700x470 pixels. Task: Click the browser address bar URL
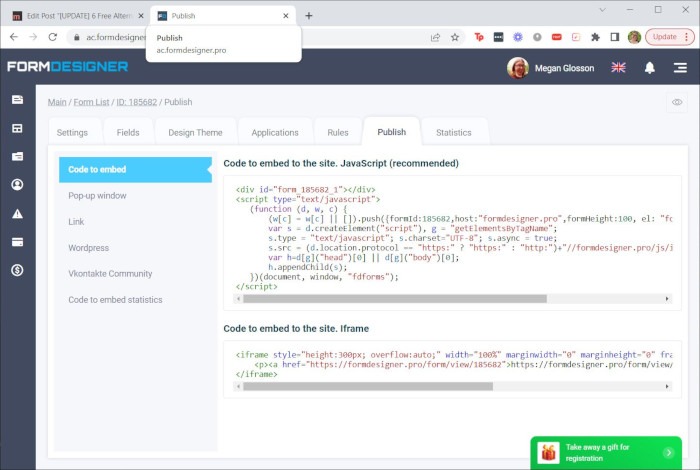(115, 37)
